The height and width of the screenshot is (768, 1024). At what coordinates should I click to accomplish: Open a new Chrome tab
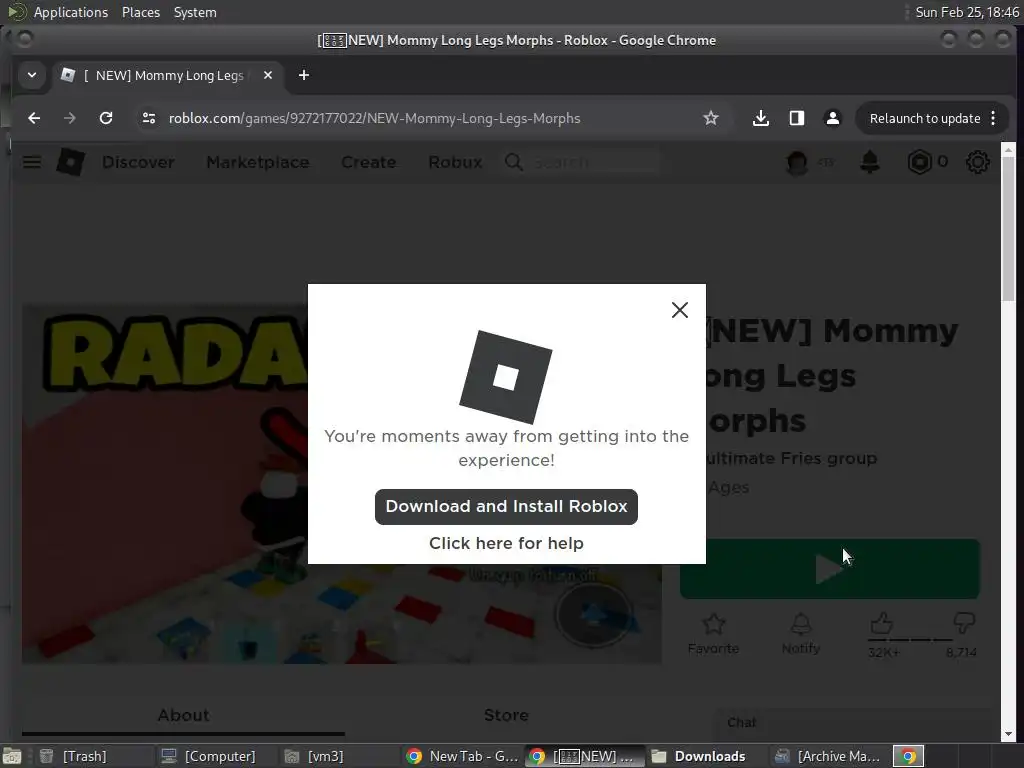point(304,75)
